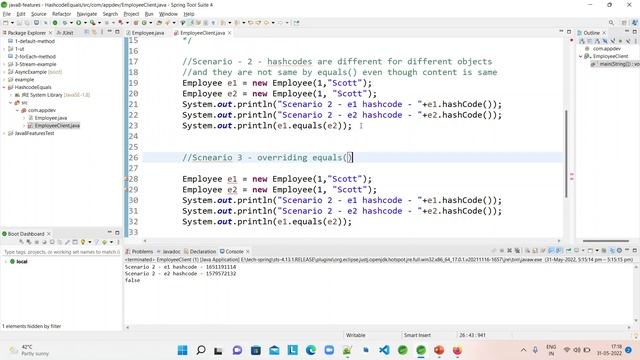Minimize the Package Explorer panel
Screen dimensions: 640x360
[109, 32]
